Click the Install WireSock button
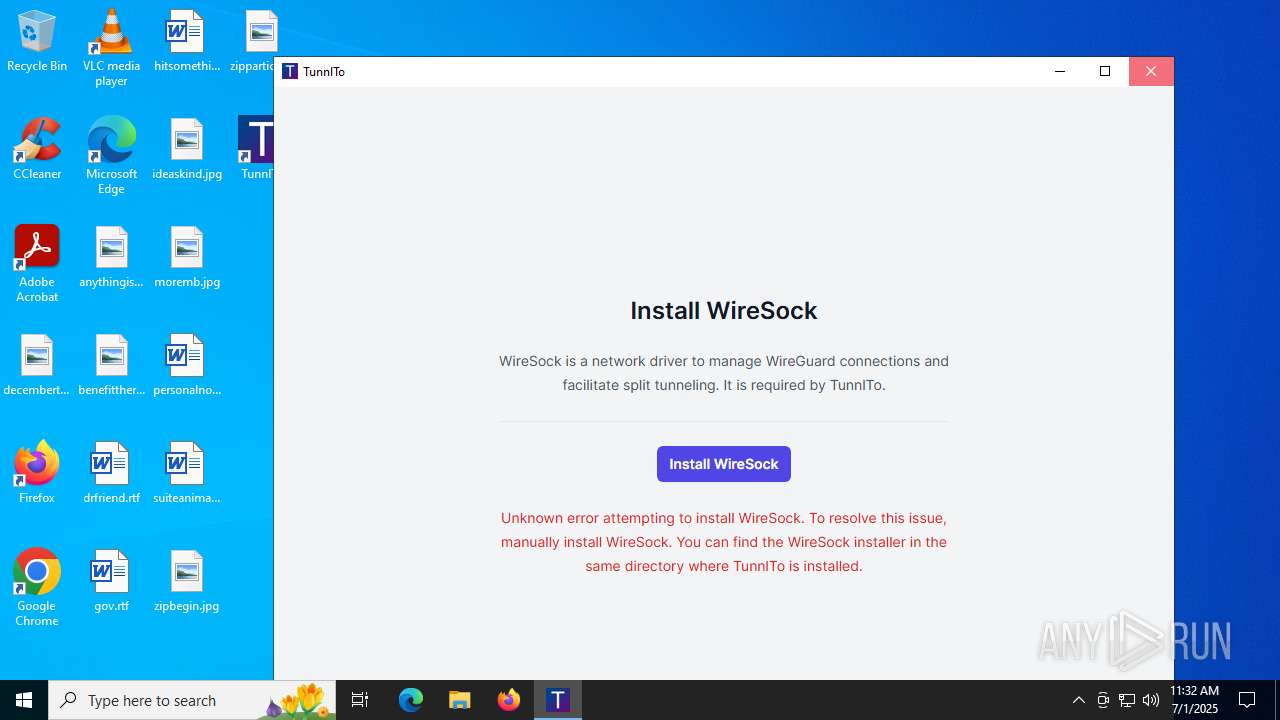The width and height of the screenshot is (1280, 720). [723, 464]
